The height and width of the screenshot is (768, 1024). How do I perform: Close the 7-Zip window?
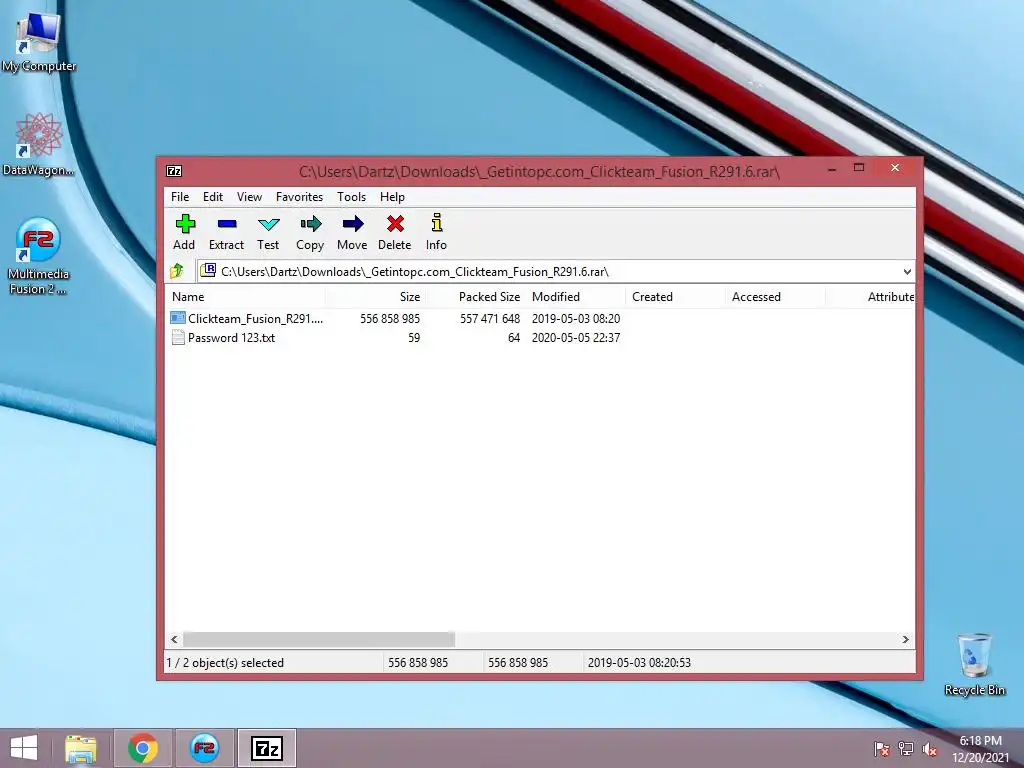point(895,168)
